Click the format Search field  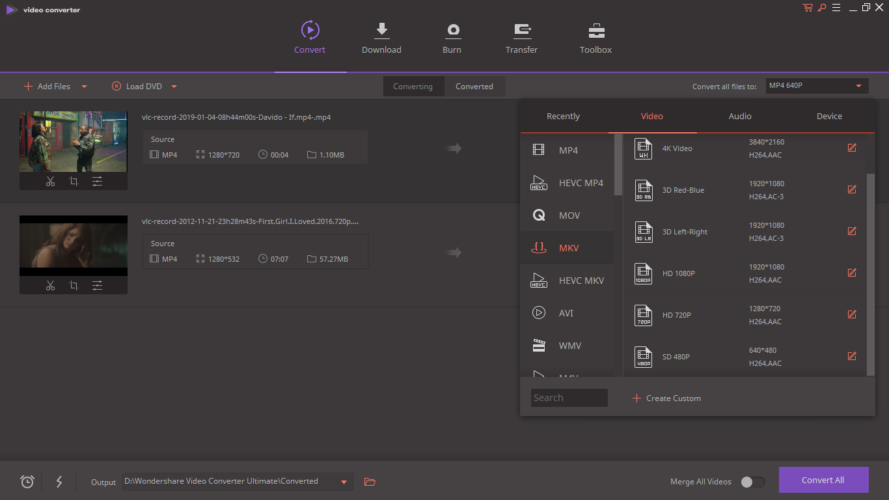(x=569, y=398)
